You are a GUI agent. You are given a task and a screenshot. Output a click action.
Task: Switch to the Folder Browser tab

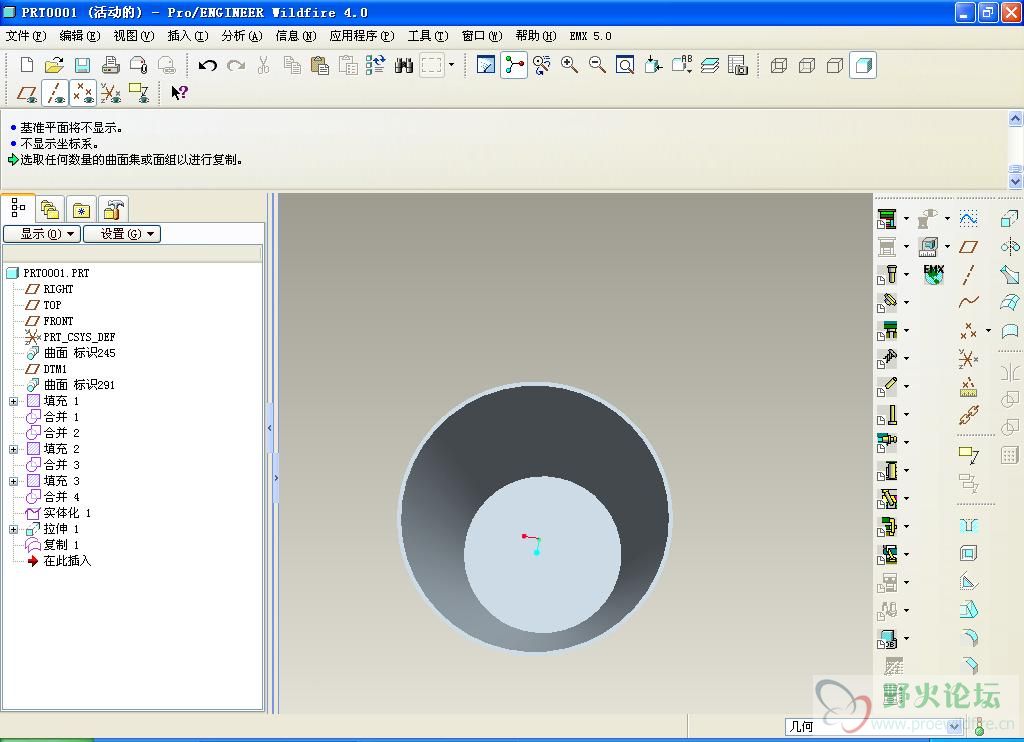coord(50,210)
